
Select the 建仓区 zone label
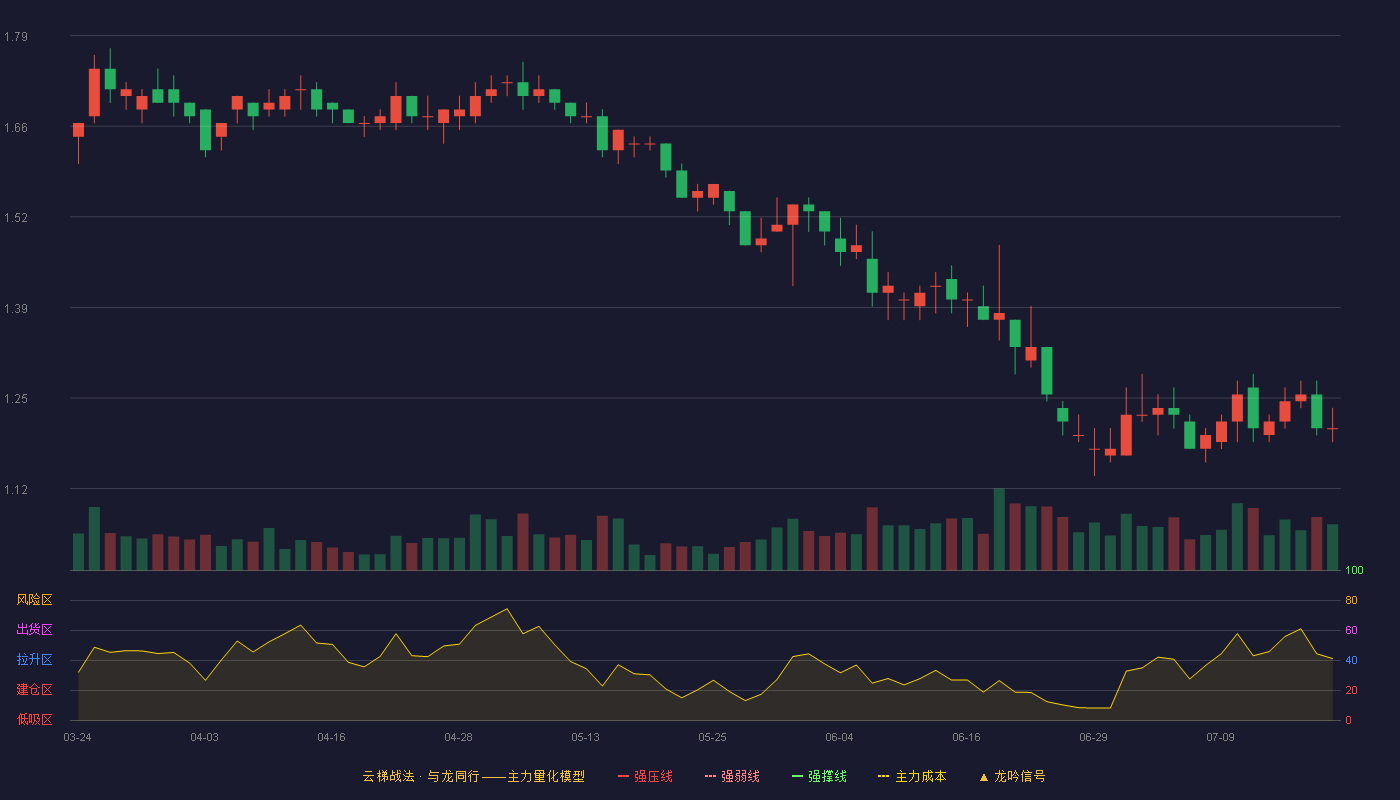pos(34,690)
